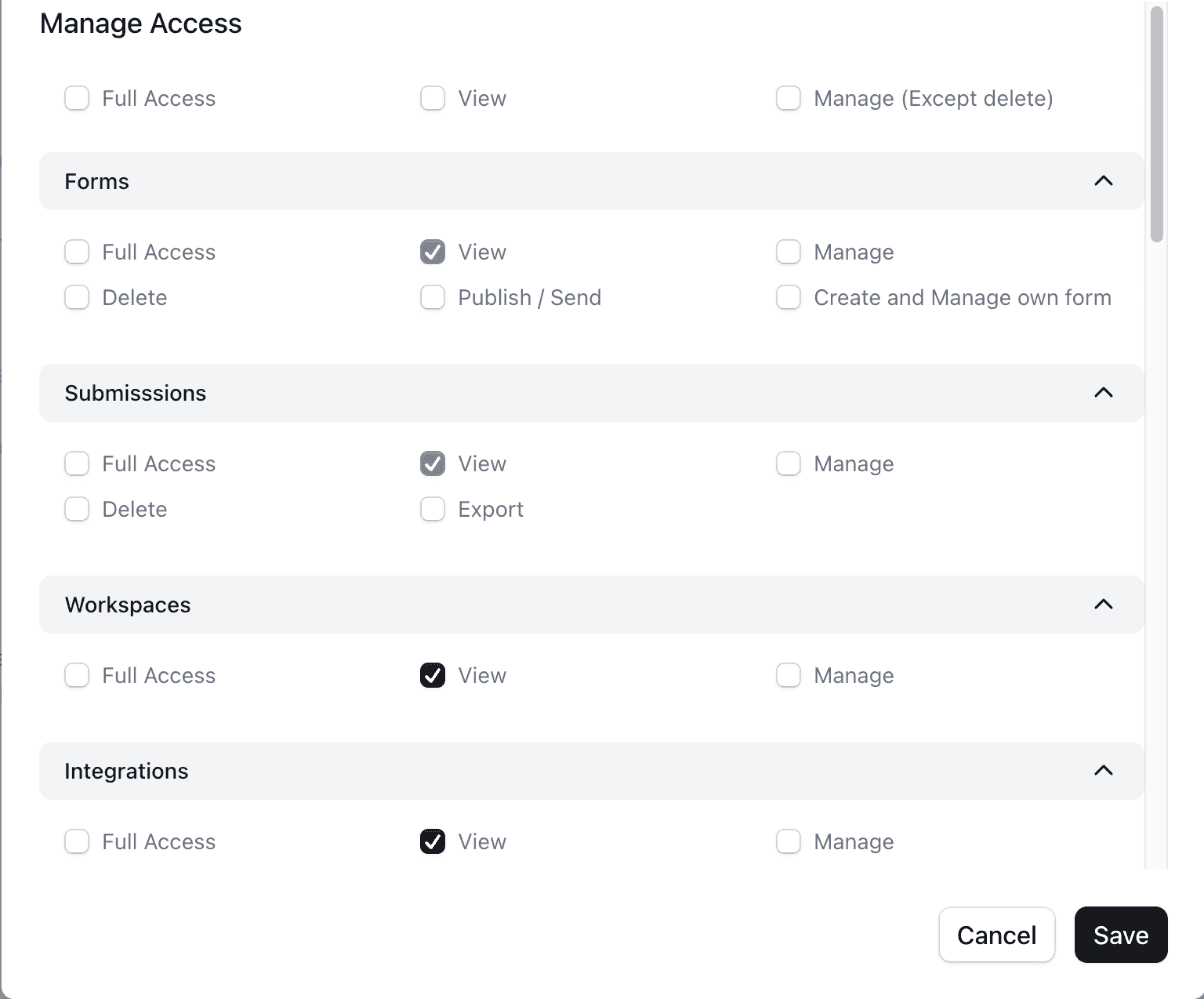Check Create and Manage own form
The height and width of the screenshot is (999, 1204).
[789, 297]
